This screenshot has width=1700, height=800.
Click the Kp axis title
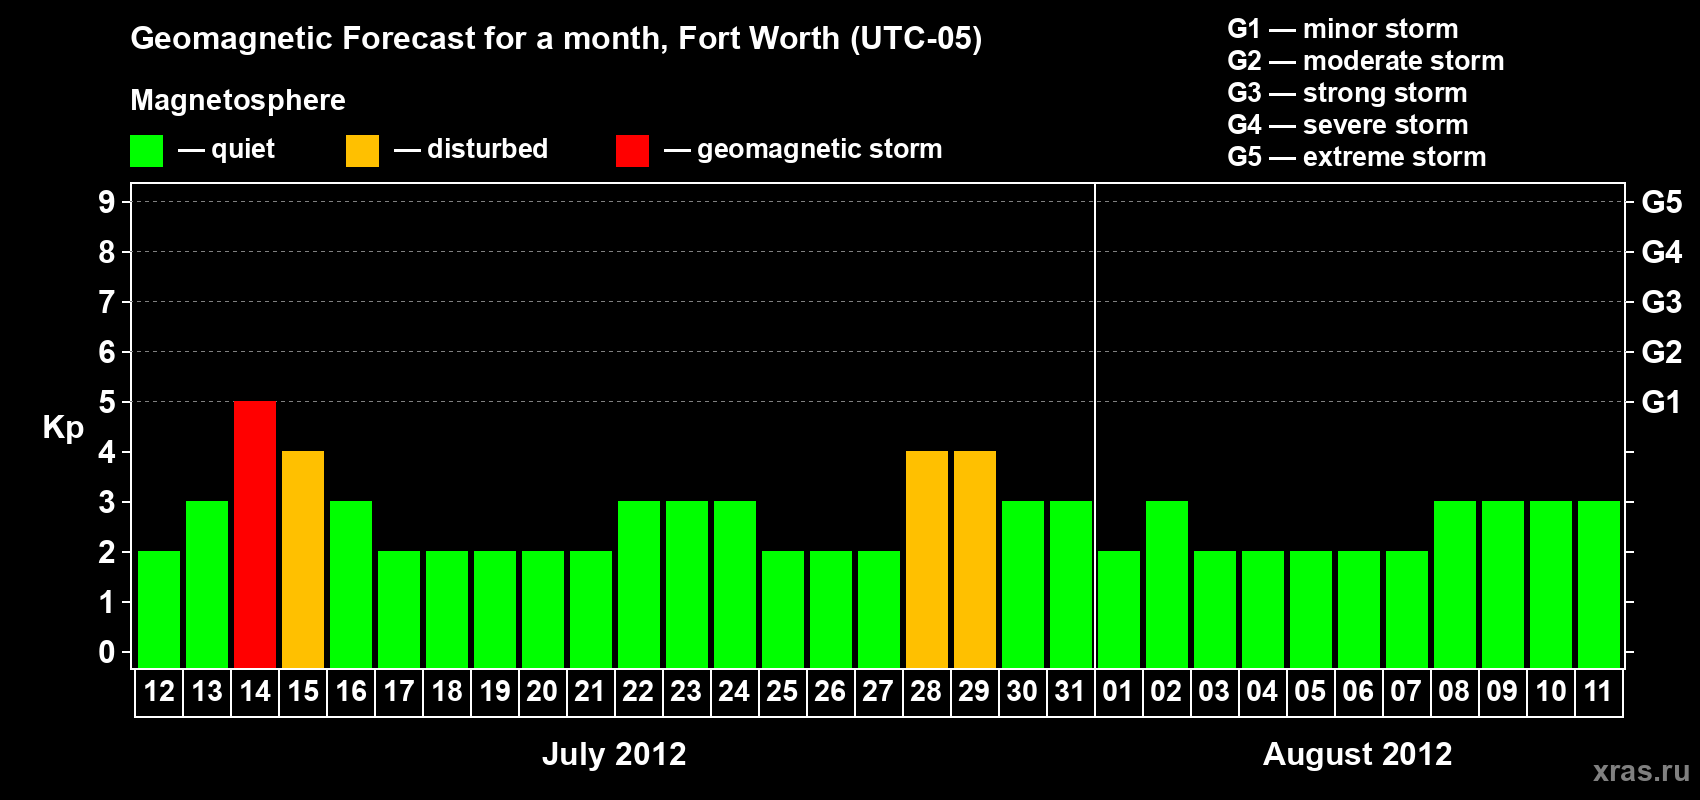pyautogui.click(x=63, y=428)
